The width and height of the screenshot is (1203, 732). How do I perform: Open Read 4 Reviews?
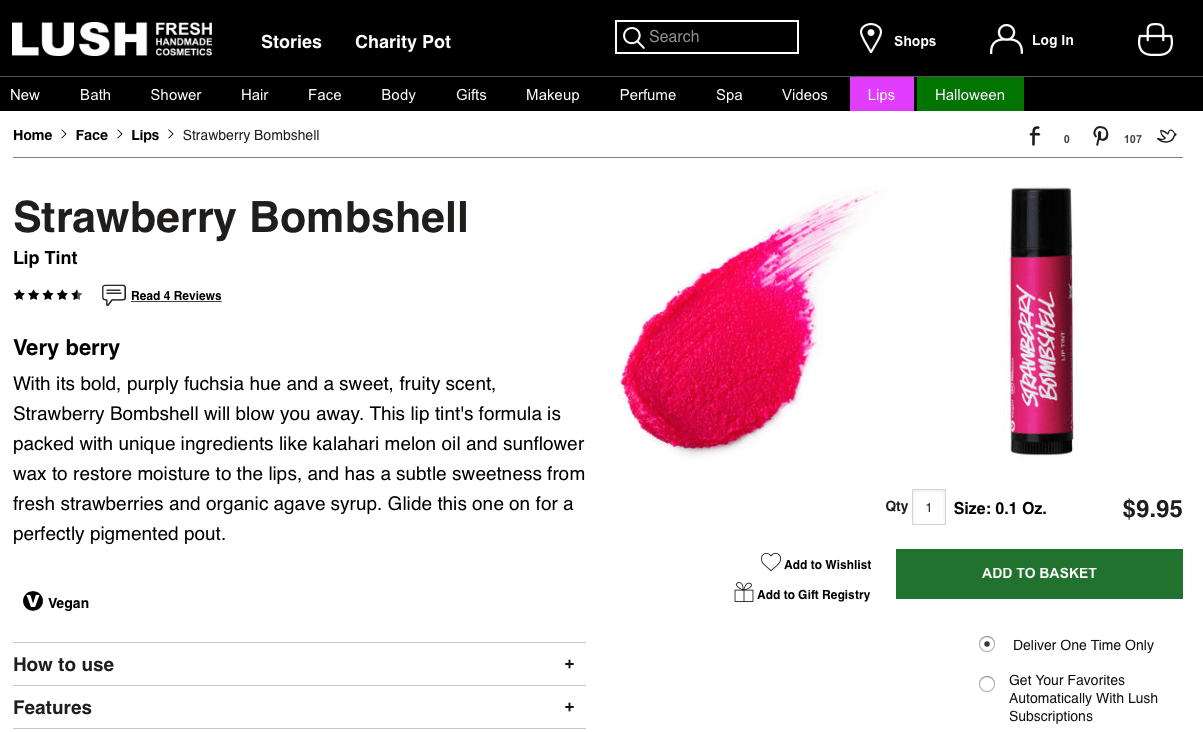tap(176, 295)
